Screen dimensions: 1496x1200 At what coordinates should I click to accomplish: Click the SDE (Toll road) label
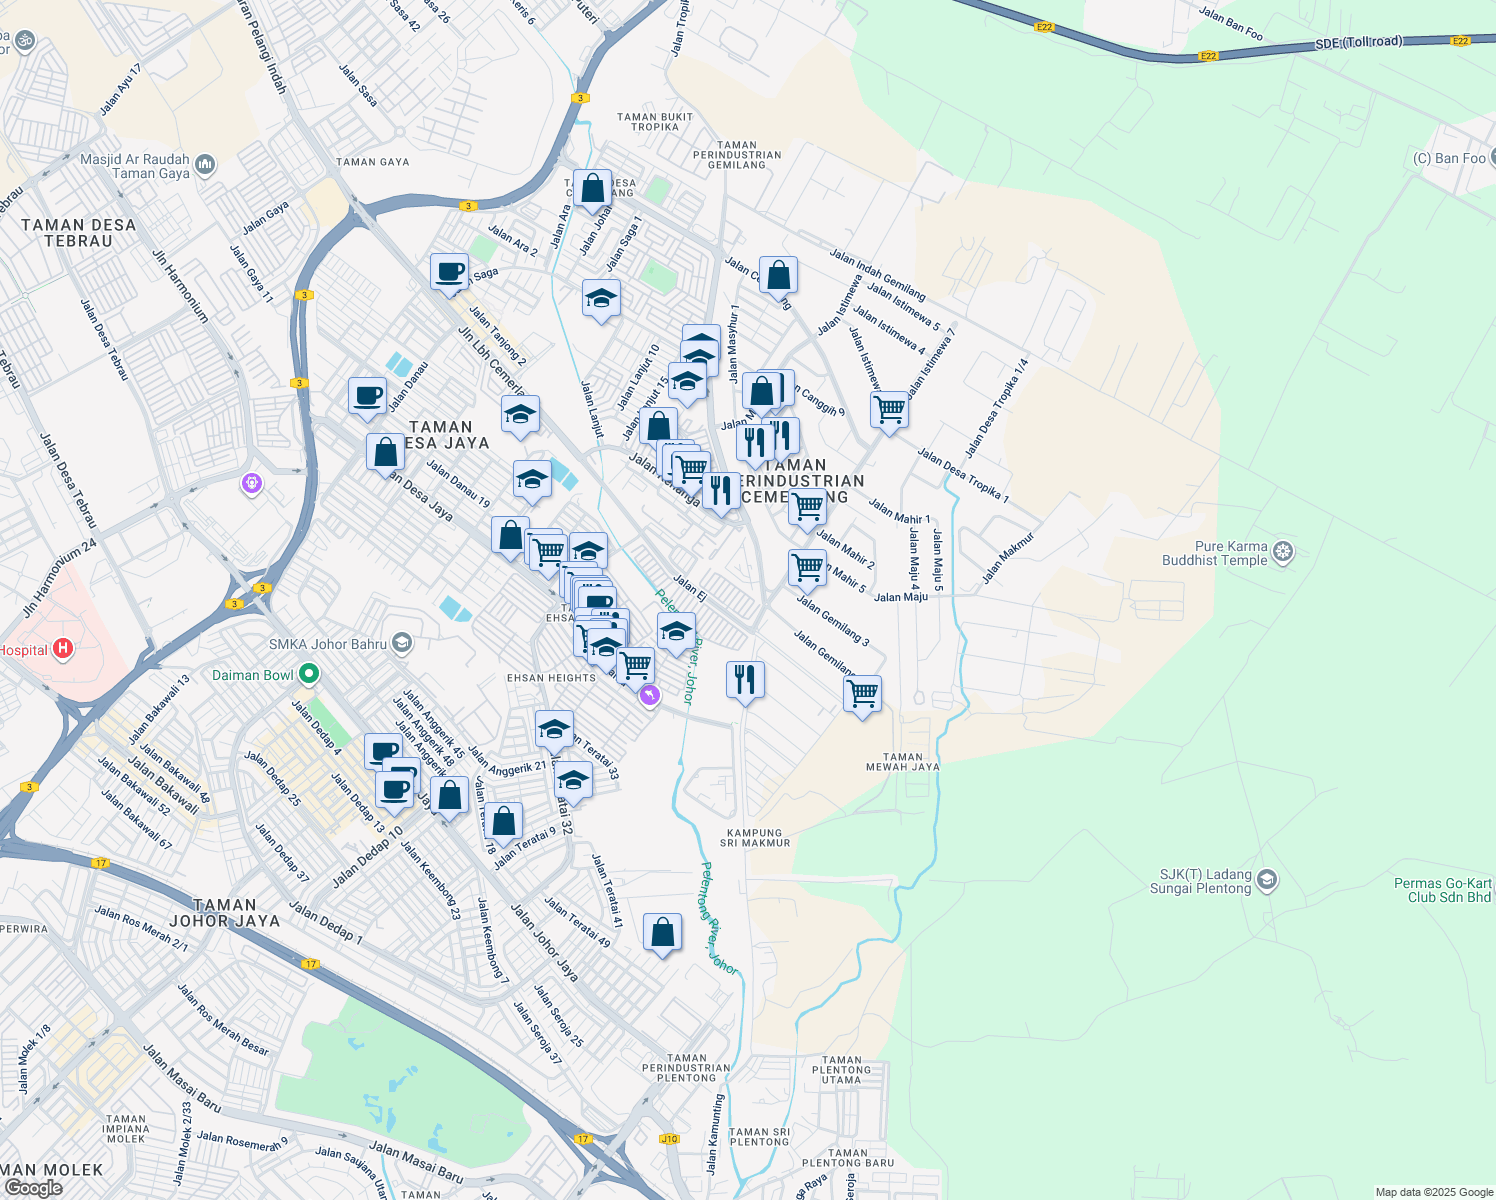click(1359, 43)
